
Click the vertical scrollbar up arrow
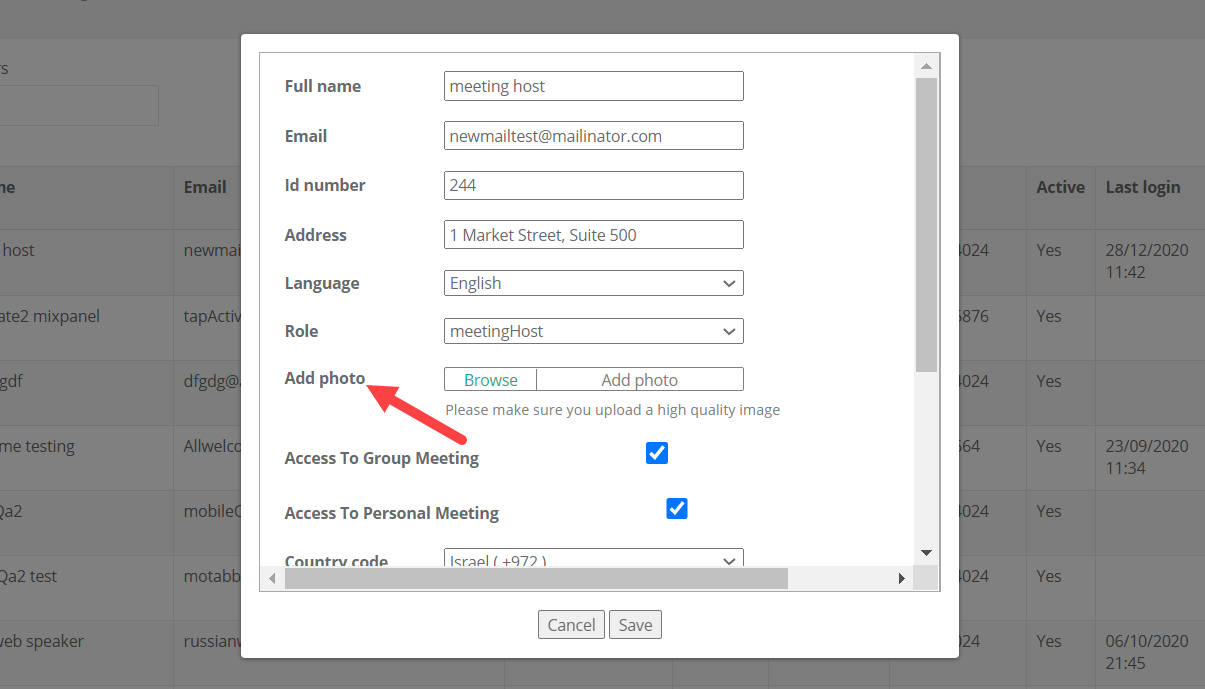click(x=926, y=66)
